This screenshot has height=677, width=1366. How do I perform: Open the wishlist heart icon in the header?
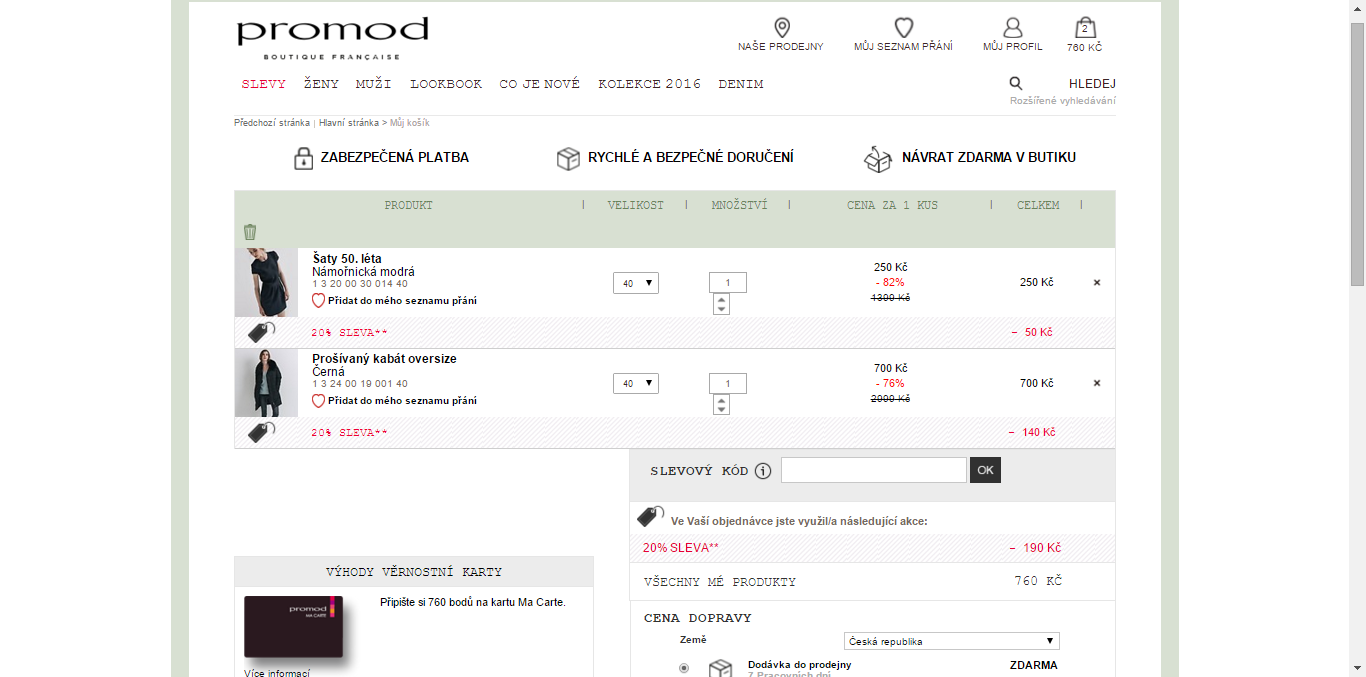coord(904,28)
